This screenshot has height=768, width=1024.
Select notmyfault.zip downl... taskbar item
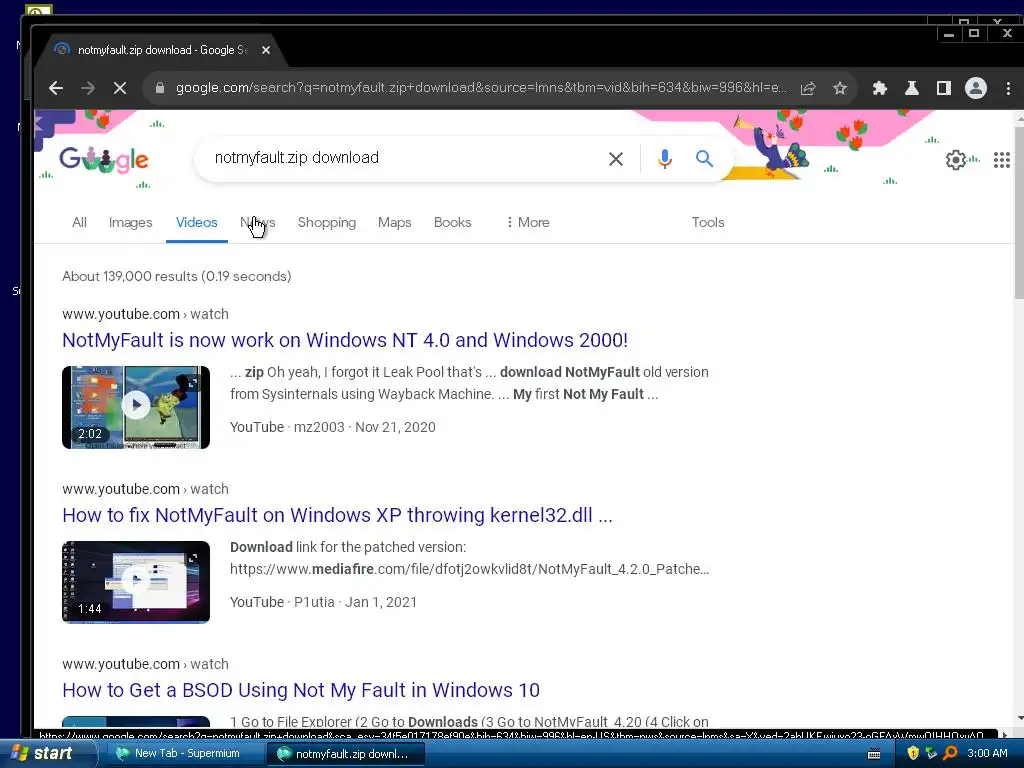pos(345,754)
